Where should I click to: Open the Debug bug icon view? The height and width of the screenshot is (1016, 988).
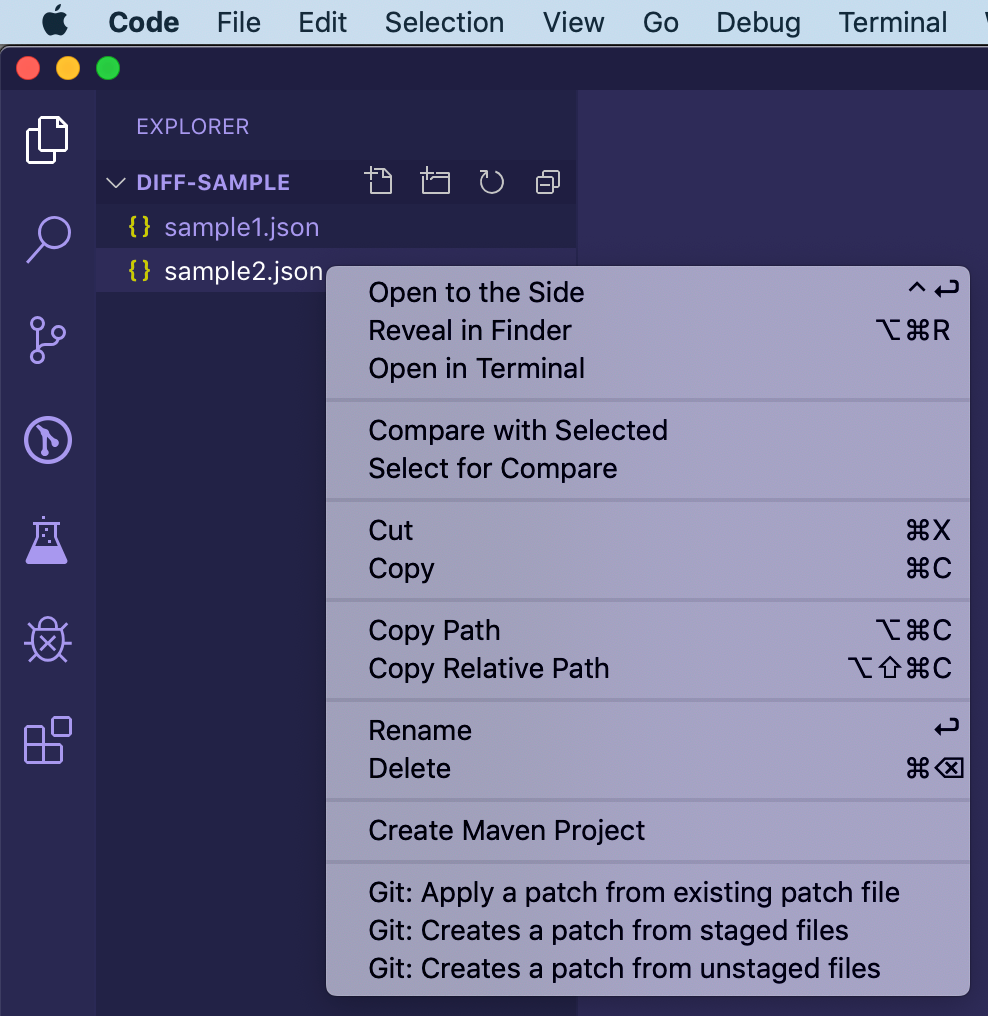pos(47,640)
